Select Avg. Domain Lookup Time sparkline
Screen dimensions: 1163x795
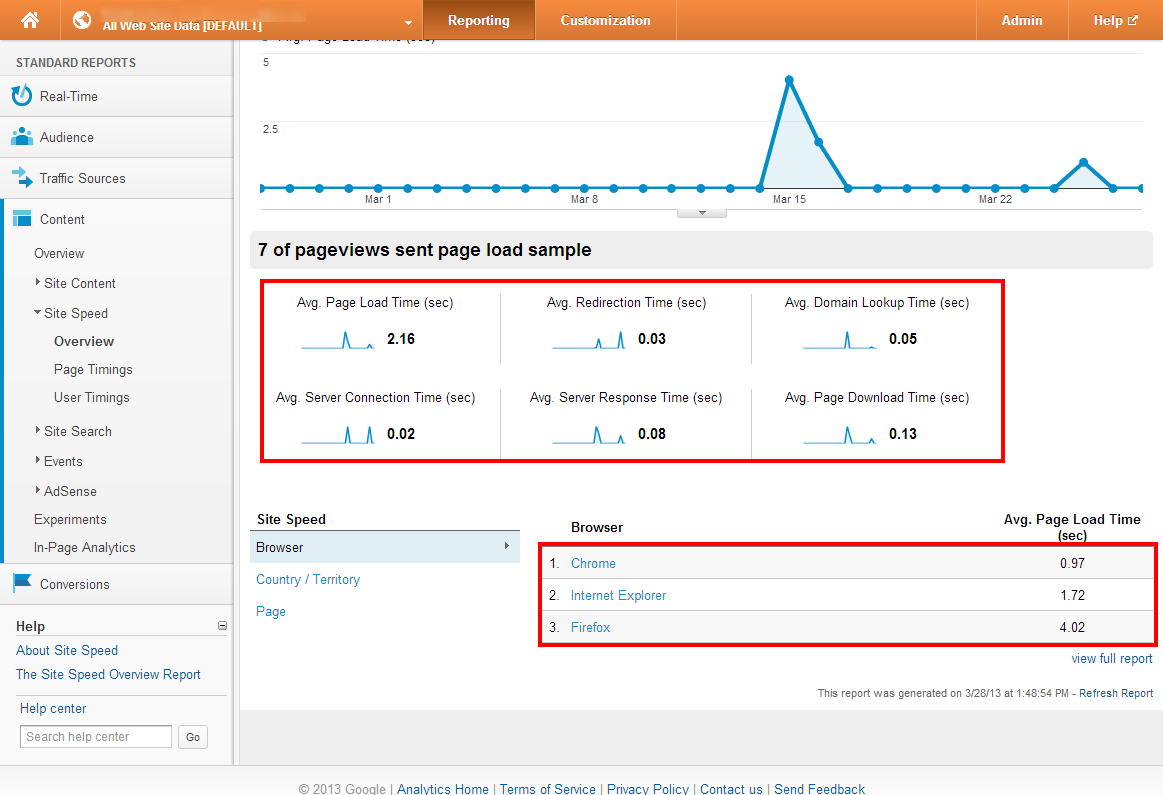[840, 340]
